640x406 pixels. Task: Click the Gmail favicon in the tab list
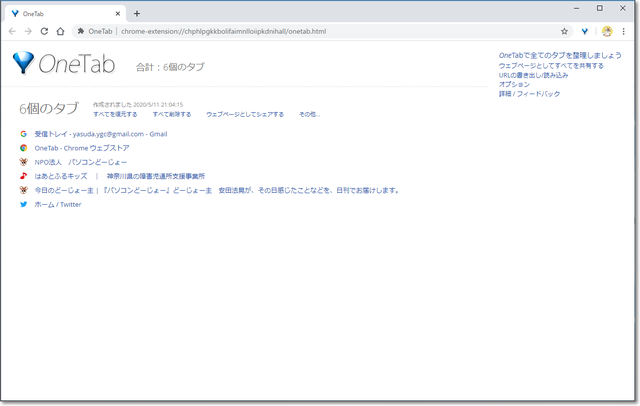[x=23, y=133]
